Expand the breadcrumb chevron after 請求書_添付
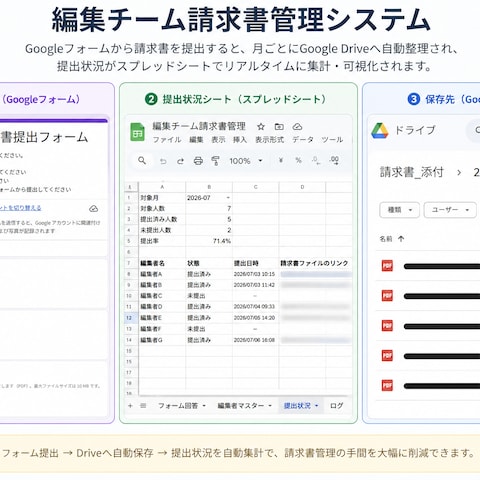 (459, 172)
